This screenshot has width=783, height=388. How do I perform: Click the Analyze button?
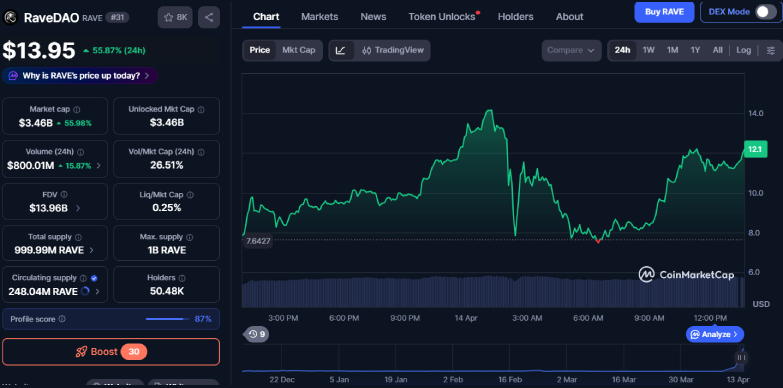coord(715,335)
